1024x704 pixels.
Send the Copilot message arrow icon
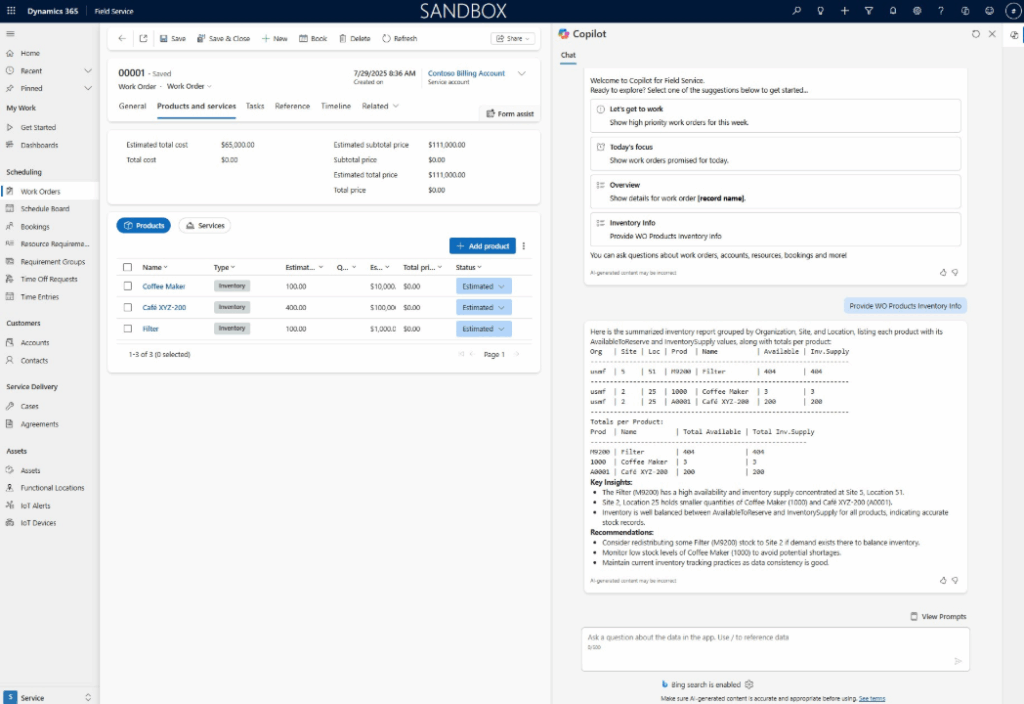coord(958,661)
